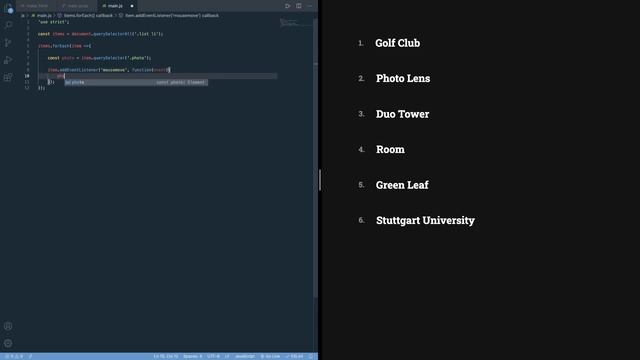Click the ESLint status bar item

click(x=295, y=356)
